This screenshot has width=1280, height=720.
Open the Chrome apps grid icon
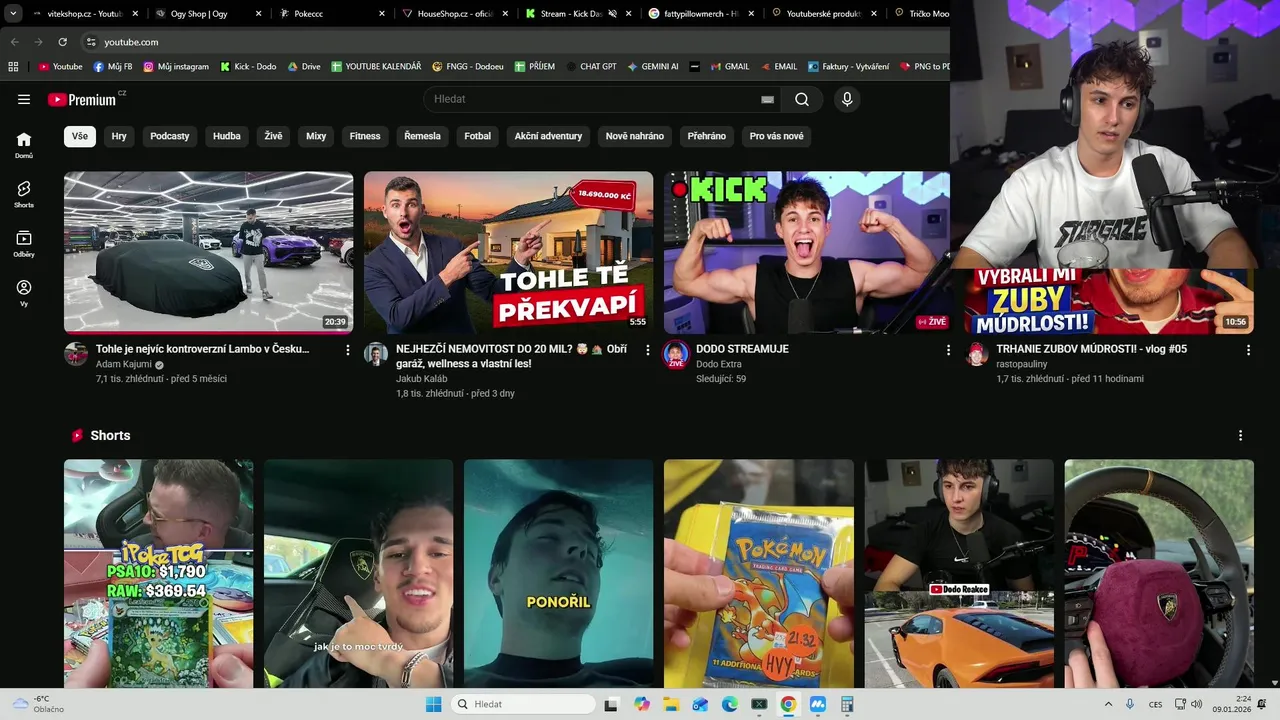pos(13,67)
